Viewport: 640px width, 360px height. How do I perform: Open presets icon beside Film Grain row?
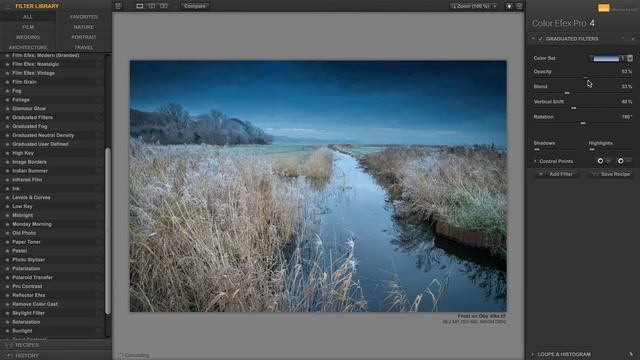tap(99, 82)
